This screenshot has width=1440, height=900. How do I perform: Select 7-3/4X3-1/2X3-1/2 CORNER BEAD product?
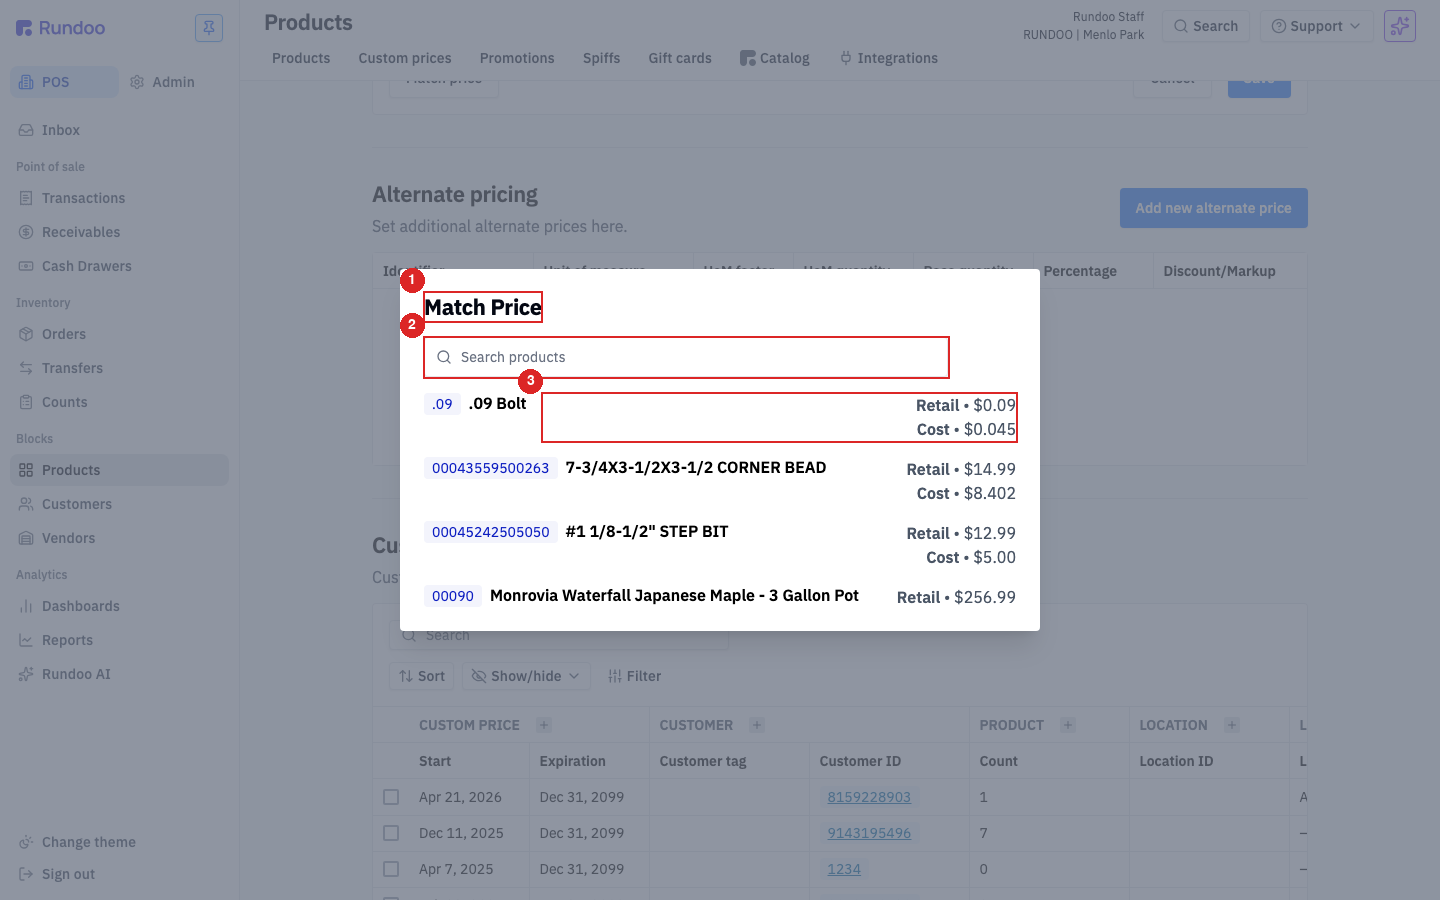720,481
